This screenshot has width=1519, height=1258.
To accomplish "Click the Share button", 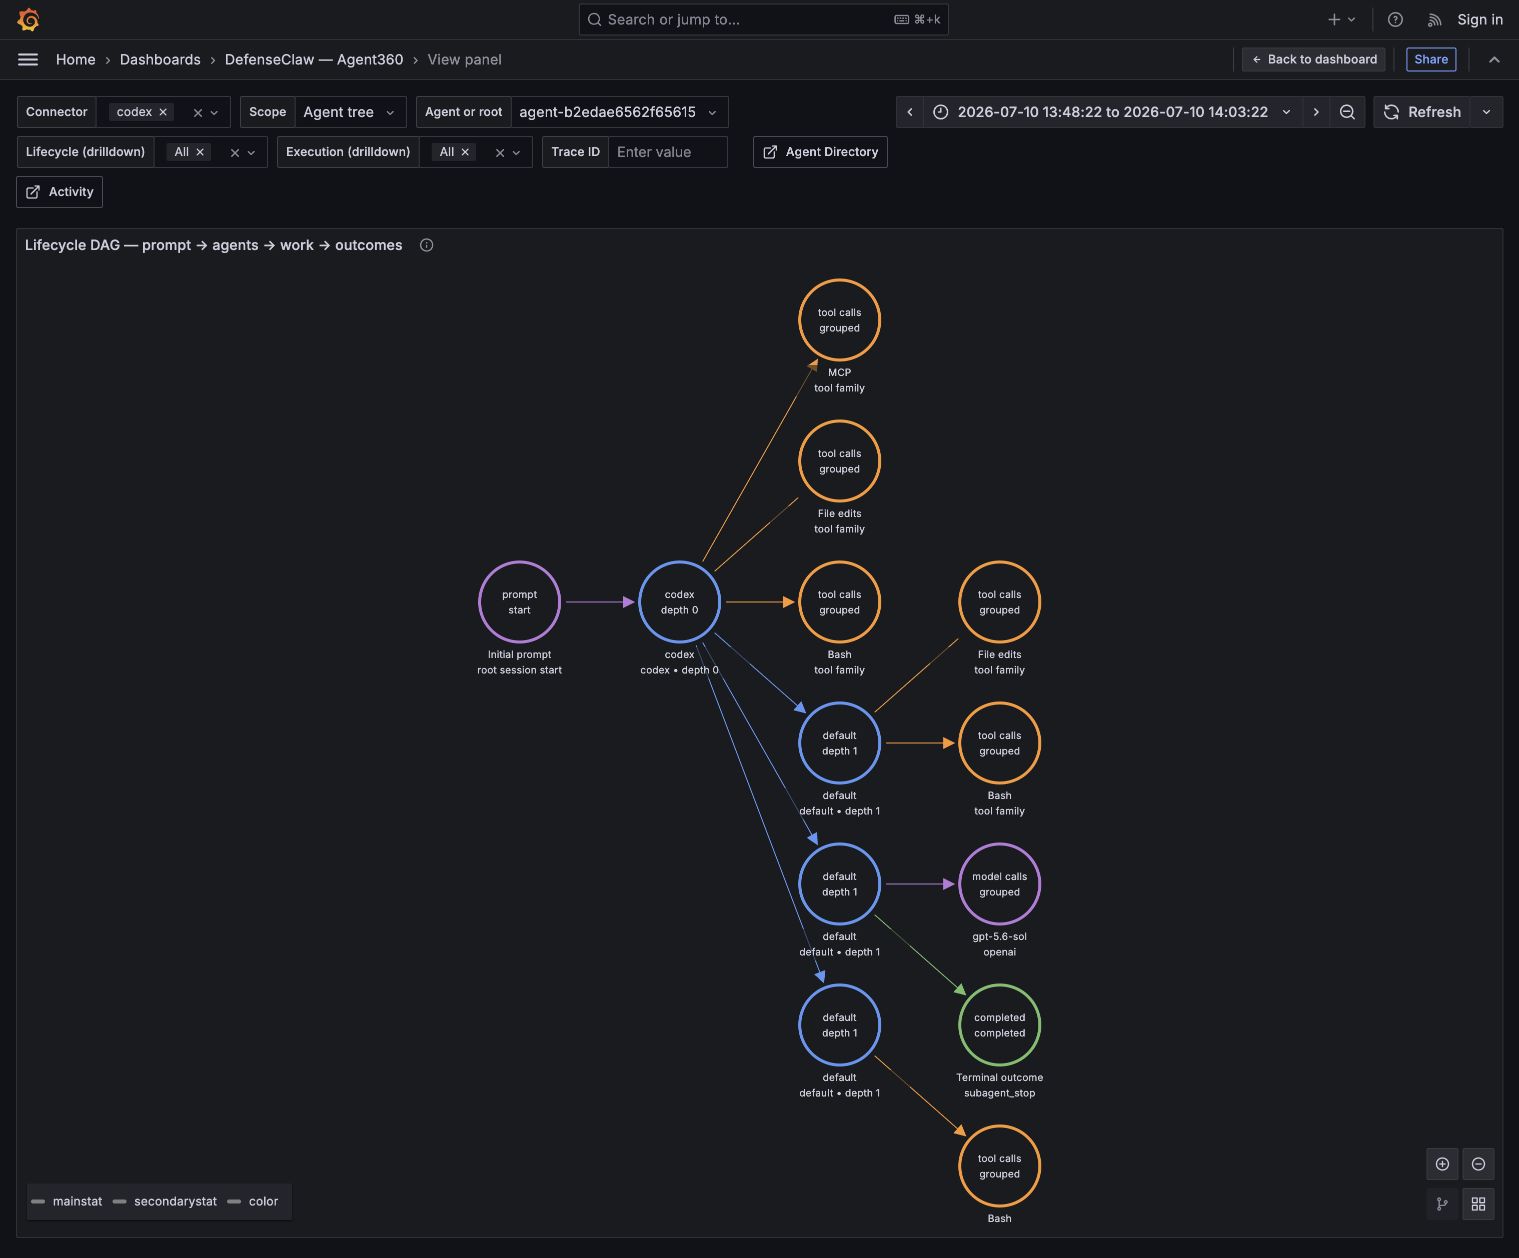I will point(1431,59).
